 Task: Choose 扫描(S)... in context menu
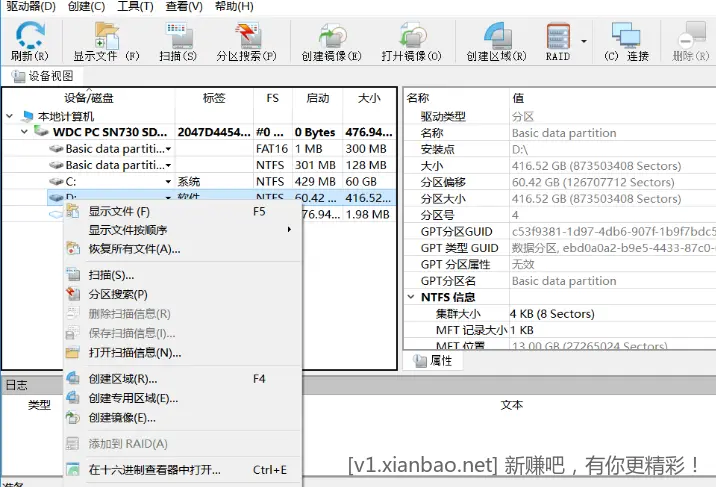[183, 275]
